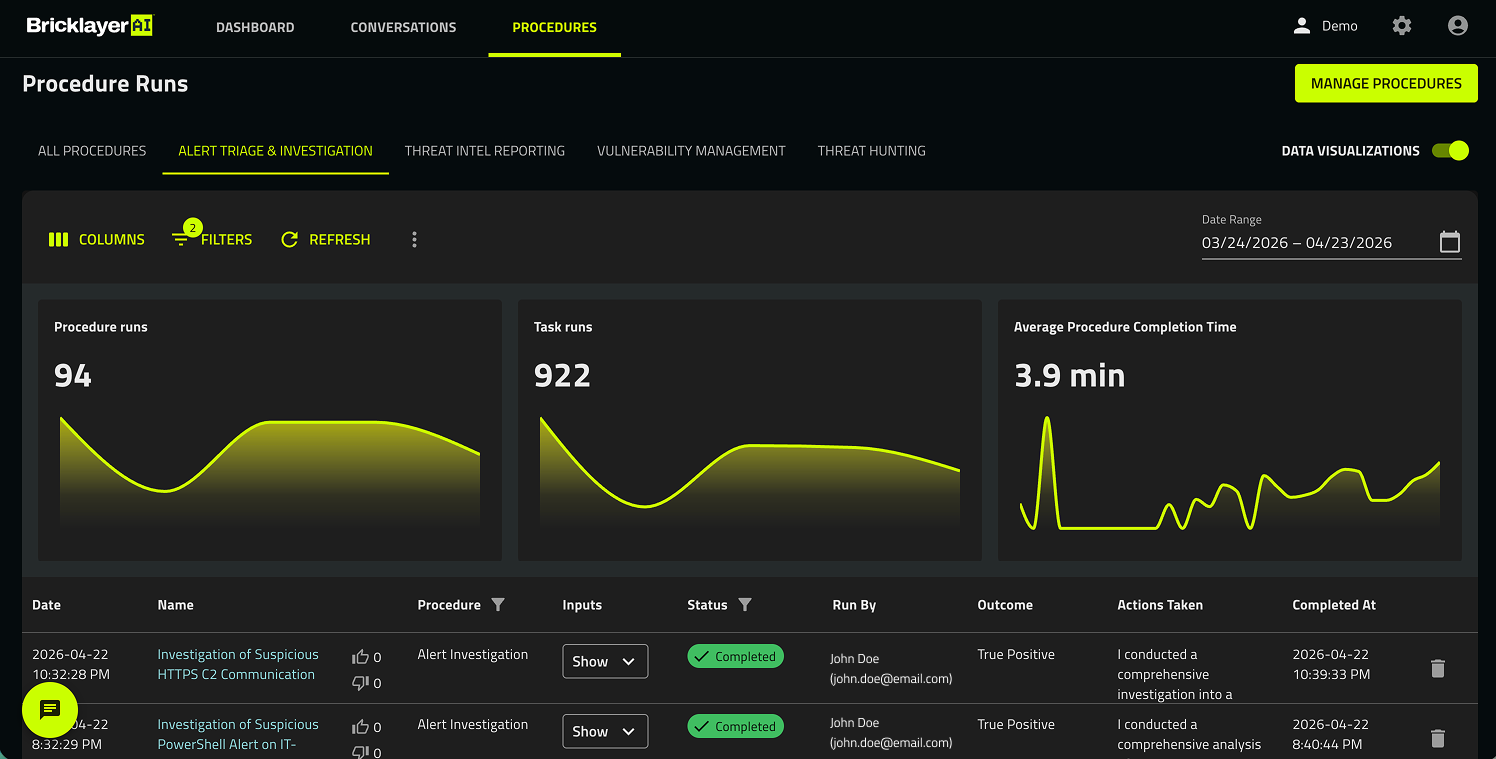This screenshot has width=1496, height=759.
Task: Open Investigation of Suspicious PowerShell Alert link
Action: (x=238, y=735)
